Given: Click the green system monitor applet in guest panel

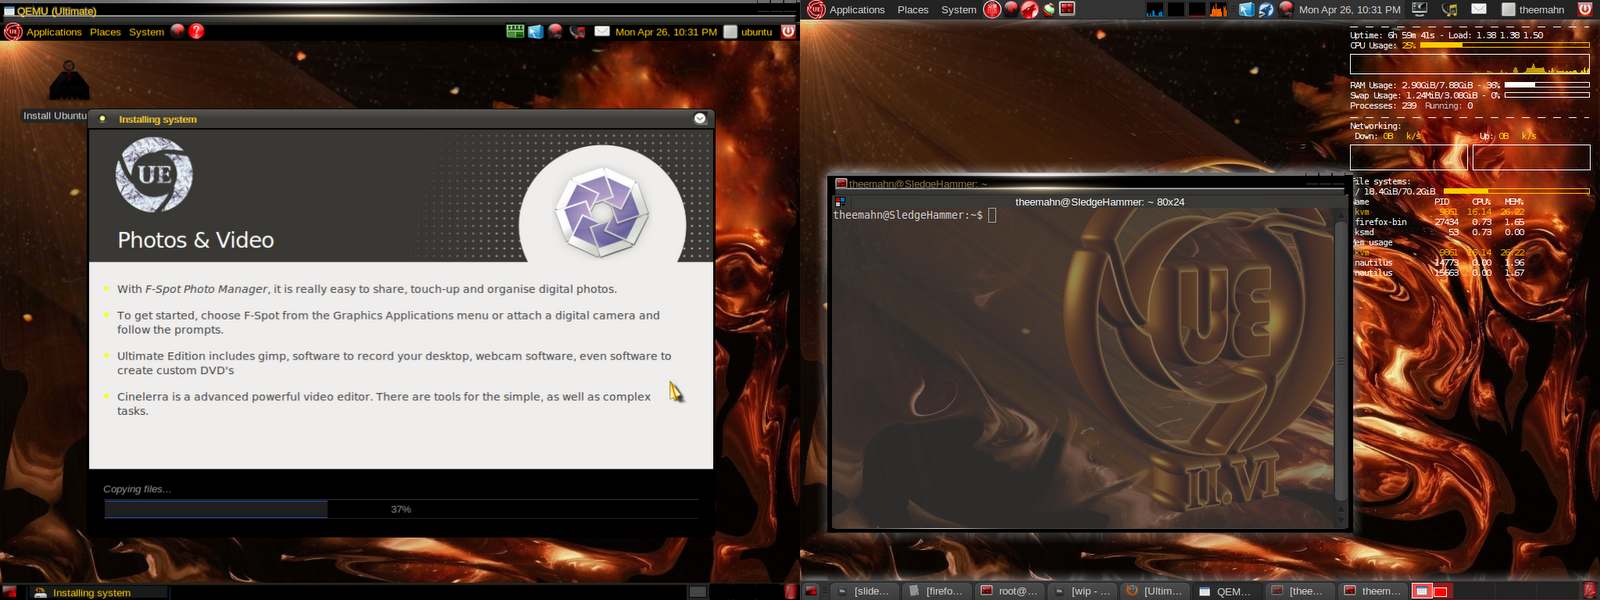Looking at the screenshot, I should [x=515, y=31].
